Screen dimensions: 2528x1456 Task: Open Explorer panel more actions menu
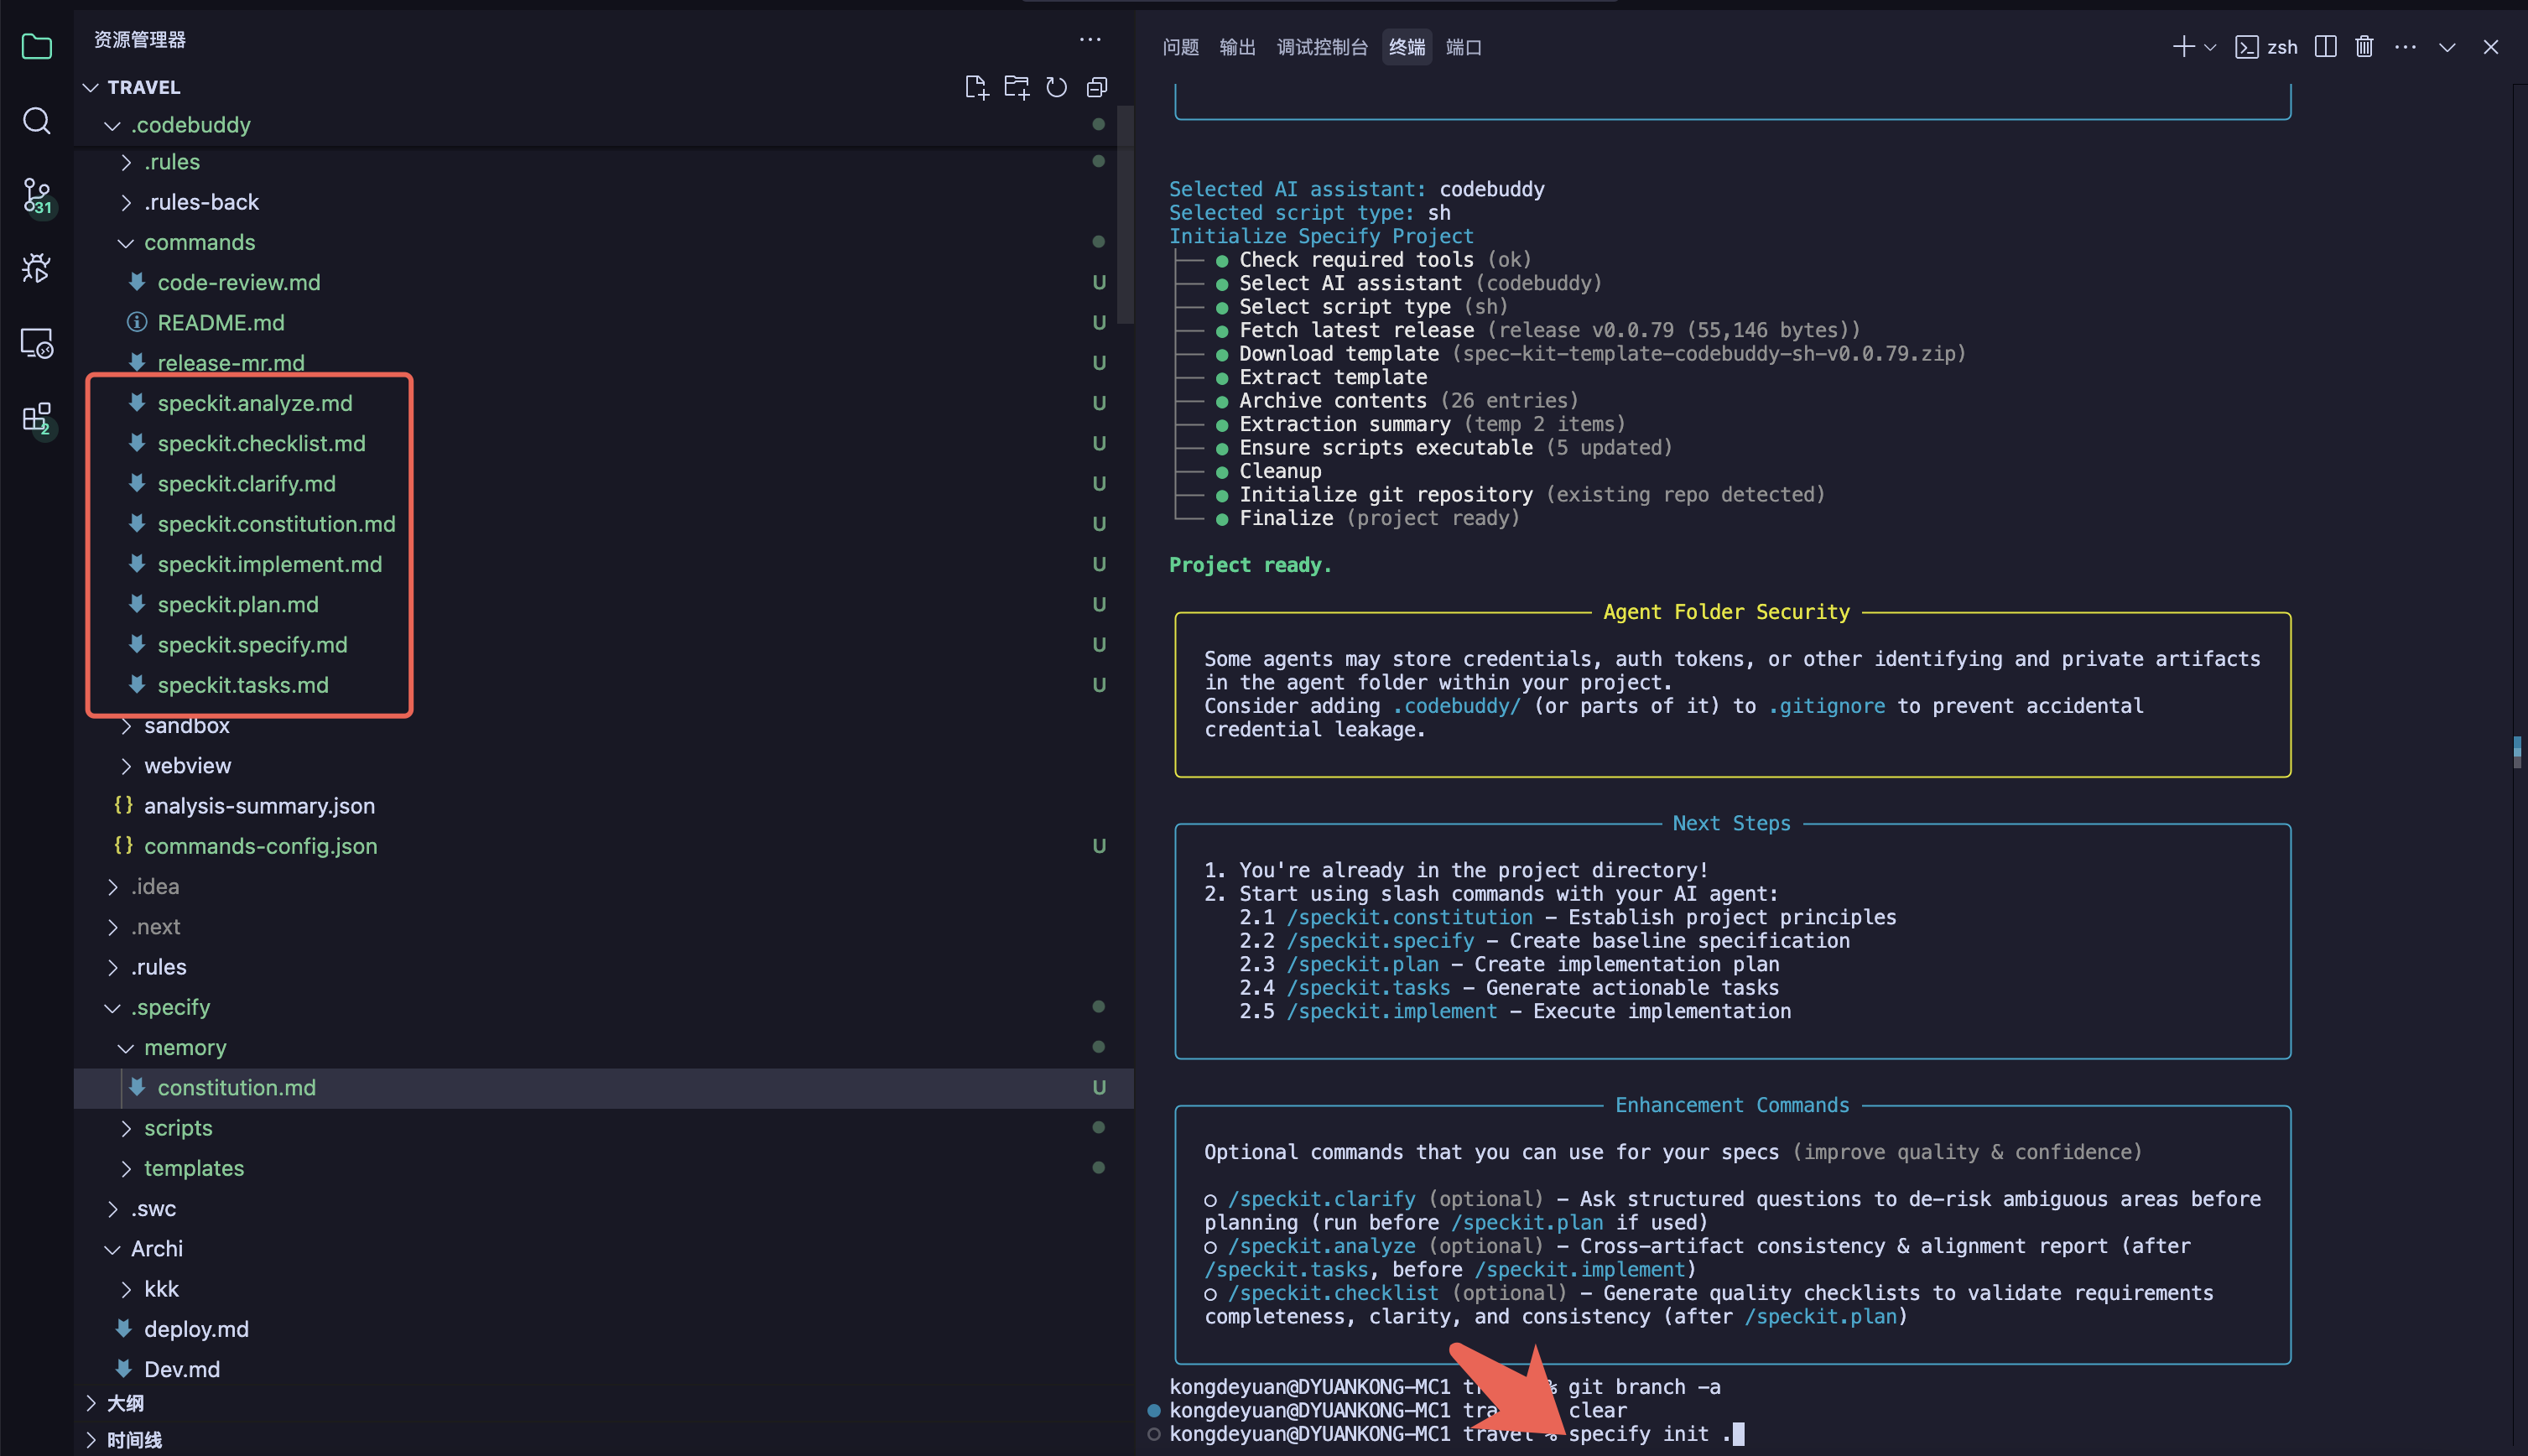(x=1090, y=40)
